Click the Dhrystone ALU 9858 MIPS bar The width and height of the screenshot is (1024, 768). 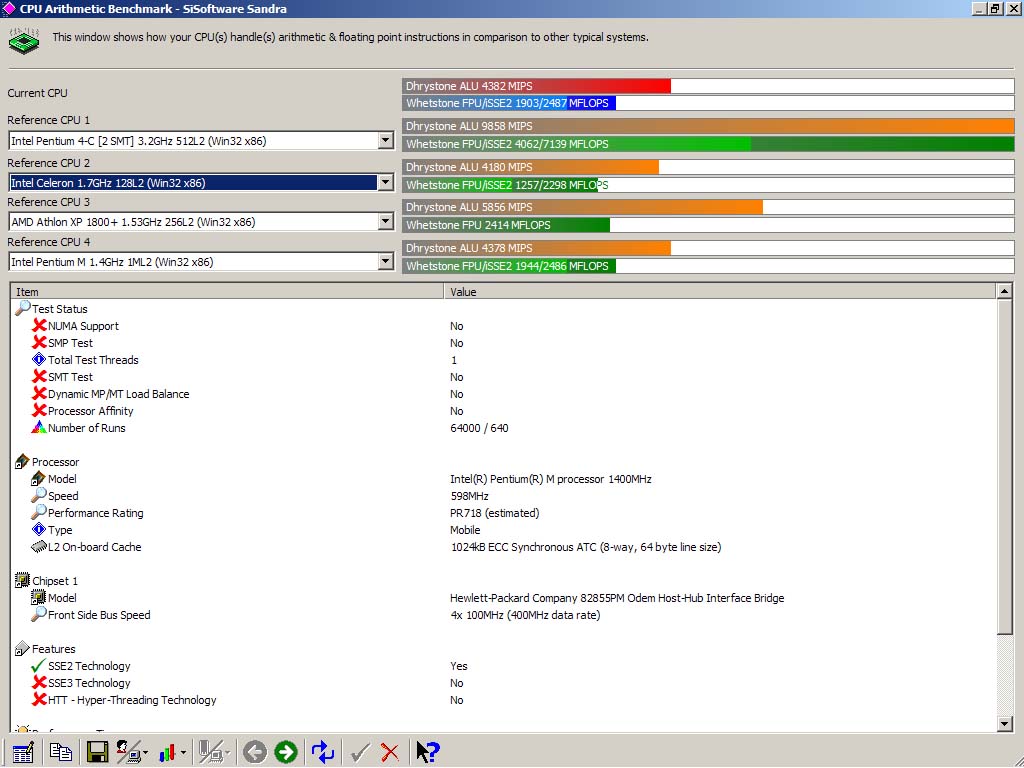click(x=708, y=125)
